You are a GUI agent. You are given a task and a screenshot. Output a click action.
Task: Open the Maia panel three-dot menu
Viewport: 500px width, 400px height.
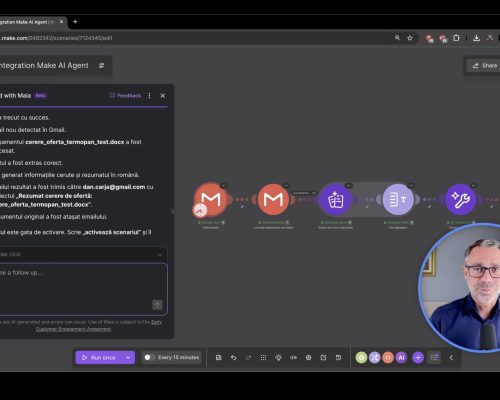tap(149, 96)
